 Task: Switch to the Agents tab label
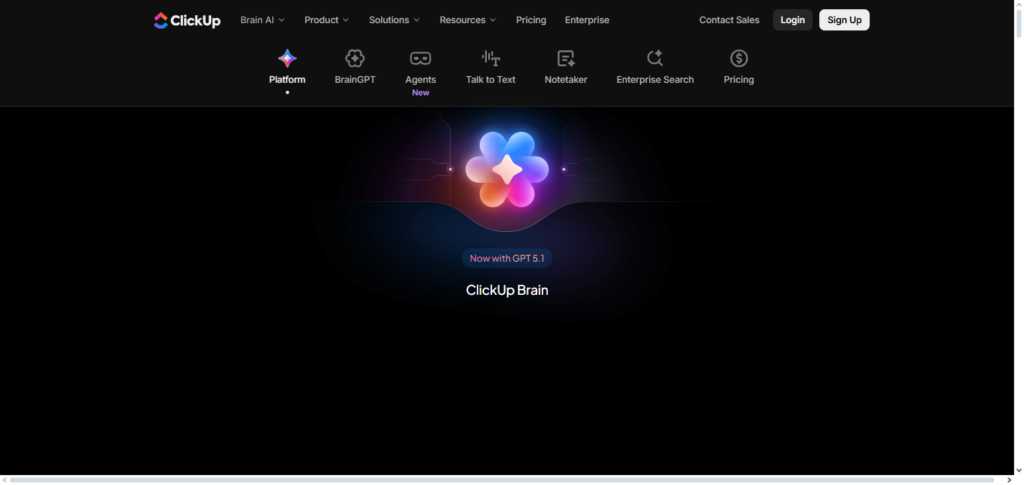(421, 80)
